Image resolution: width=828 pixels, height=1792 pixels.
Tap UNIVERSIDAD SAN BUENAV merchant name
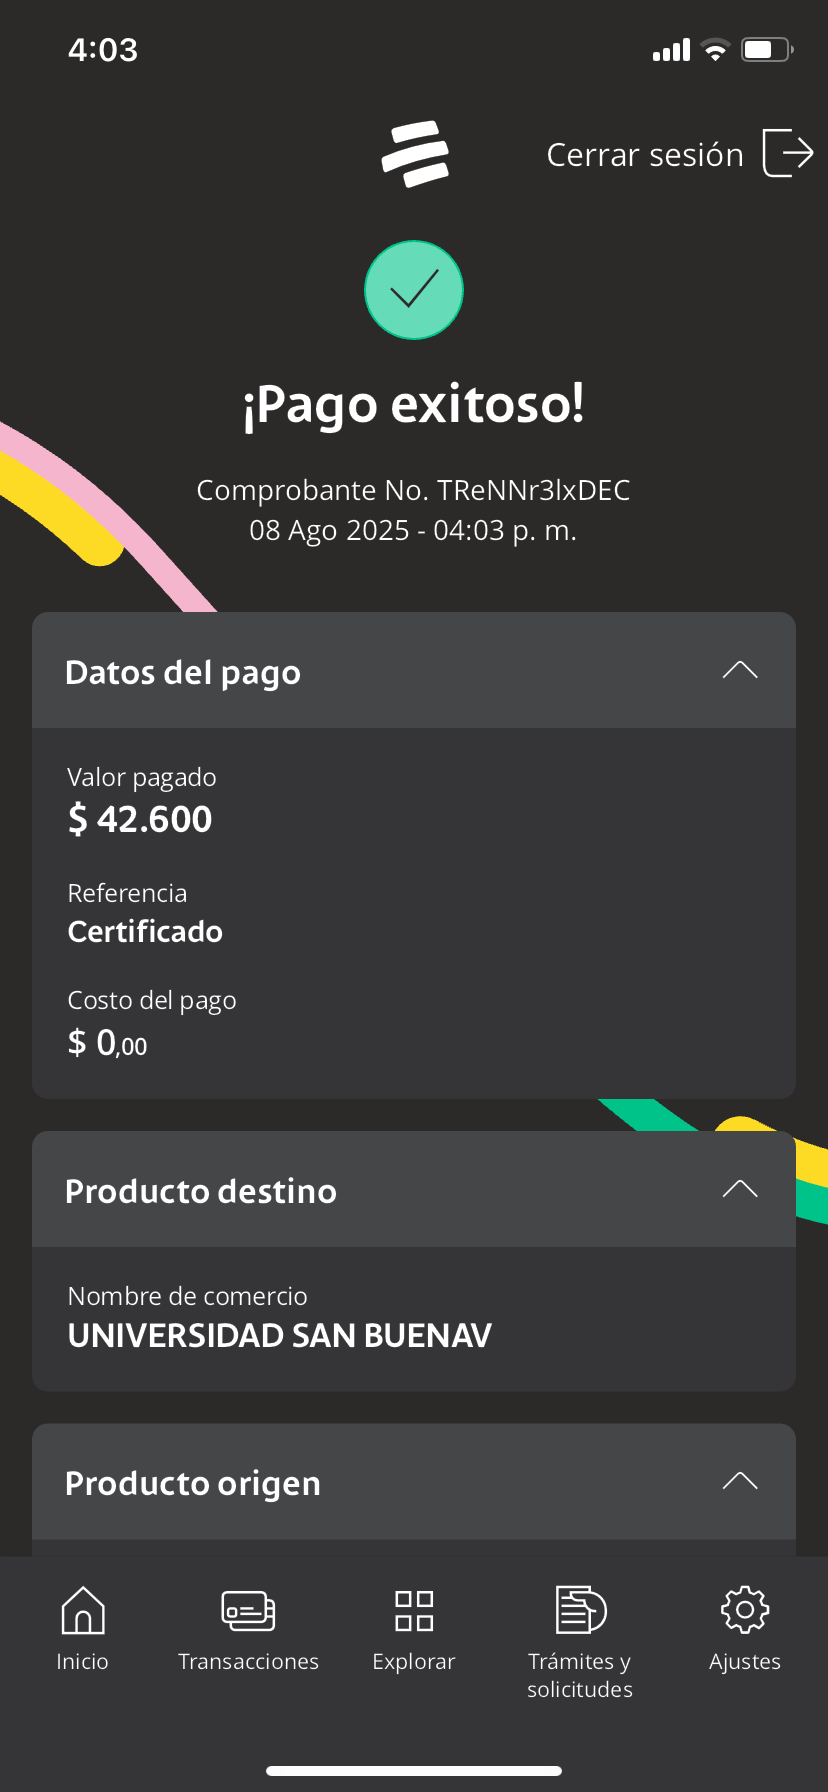pos(280,1336)
